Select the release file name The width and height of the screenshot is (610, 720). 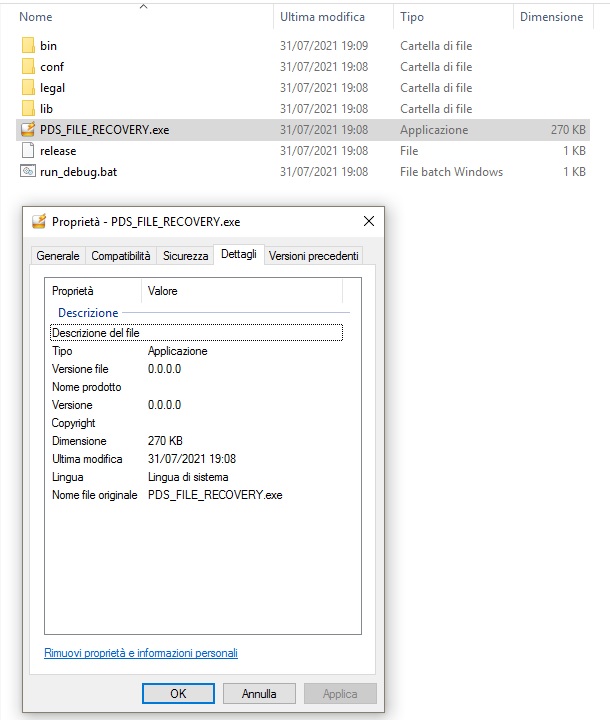58,151
